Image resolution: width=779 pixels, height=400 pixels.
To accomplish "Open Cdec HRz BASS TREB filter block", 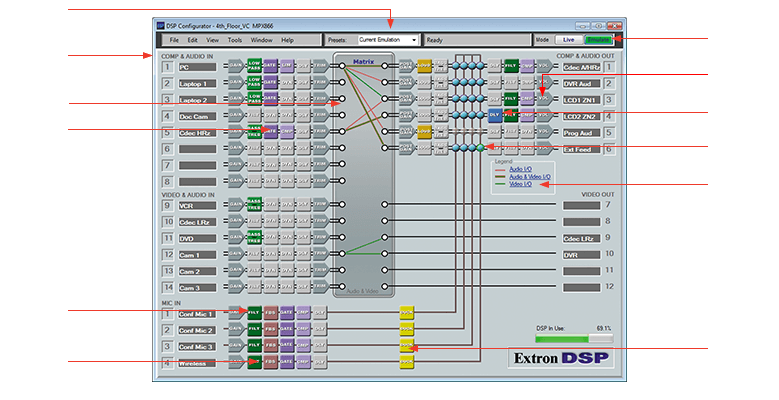I will (254, 132).
